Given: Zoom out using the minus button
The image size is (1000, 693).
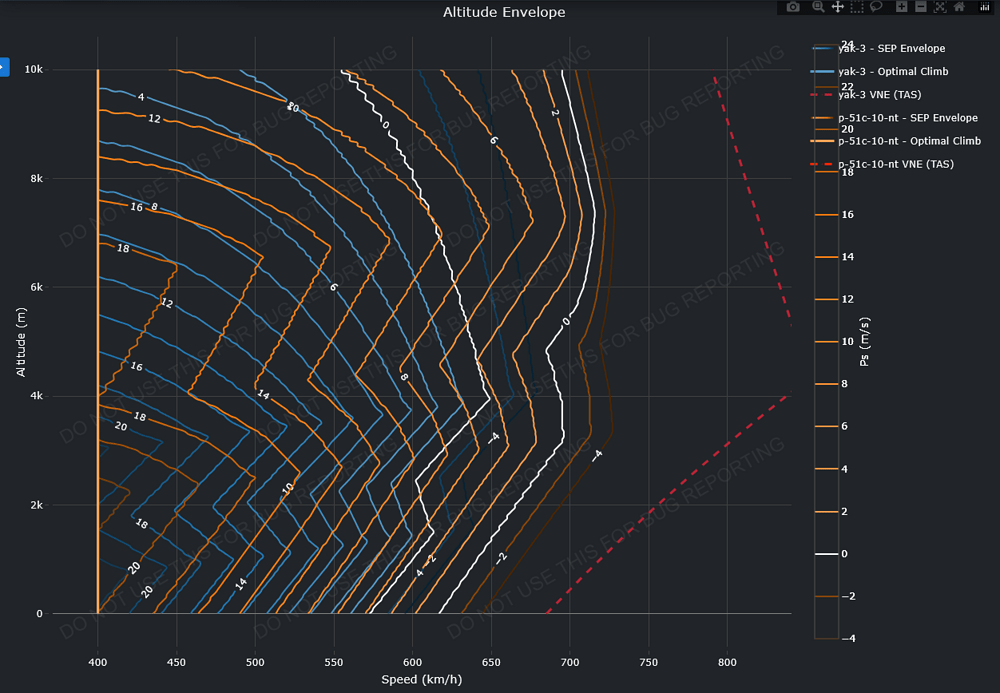Looking at the screenshot, I should click(921, 7).
